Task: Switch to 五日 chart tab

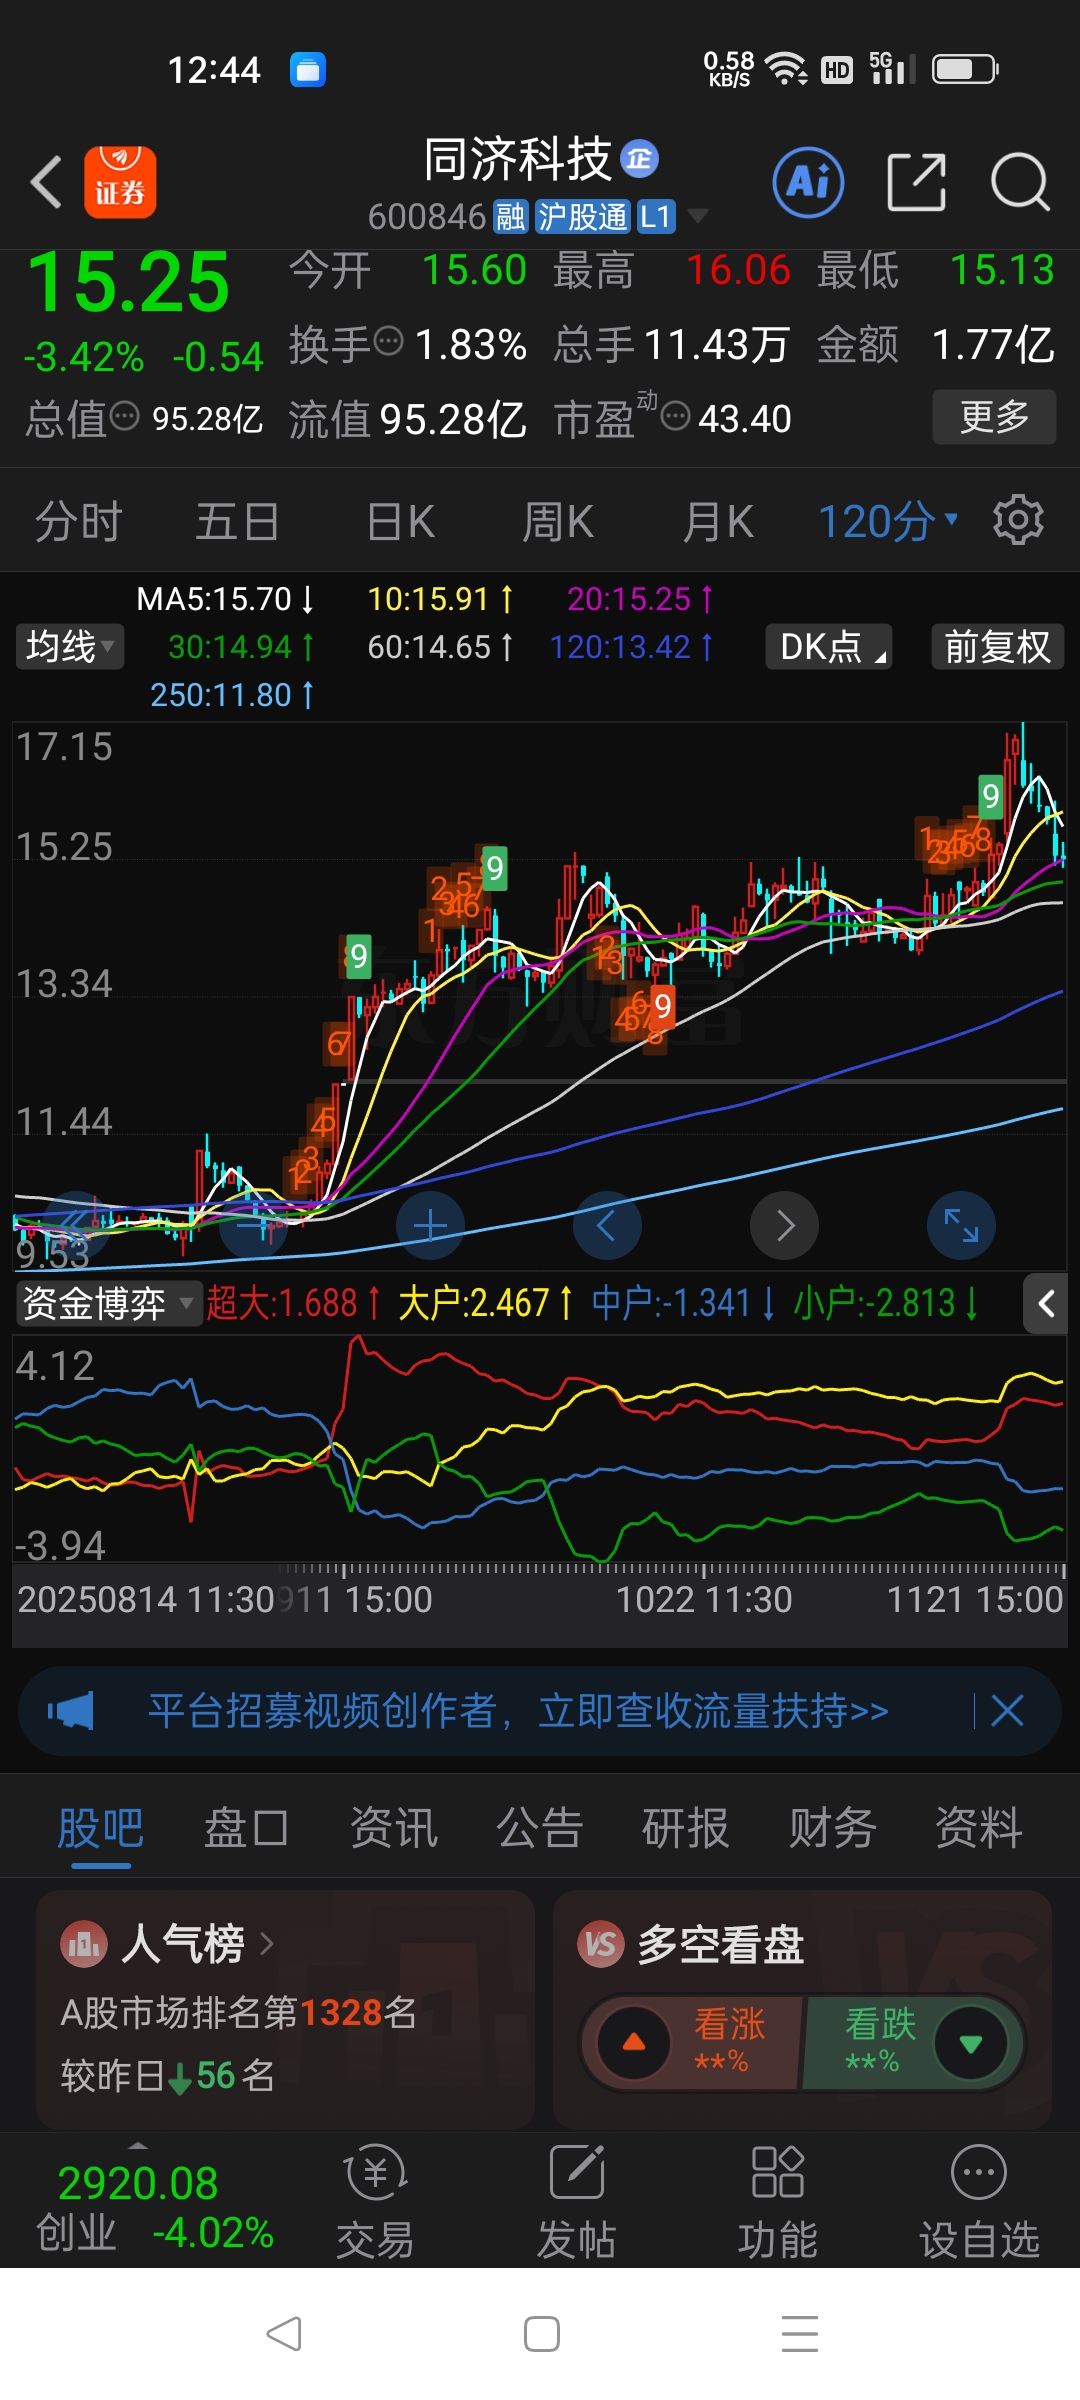Action: tap(237, 521)
